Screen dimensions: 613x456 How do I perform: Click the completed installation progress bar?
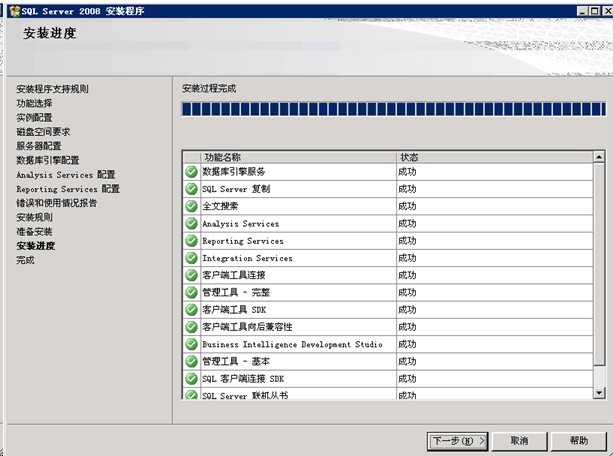click(x=394, y=109)
